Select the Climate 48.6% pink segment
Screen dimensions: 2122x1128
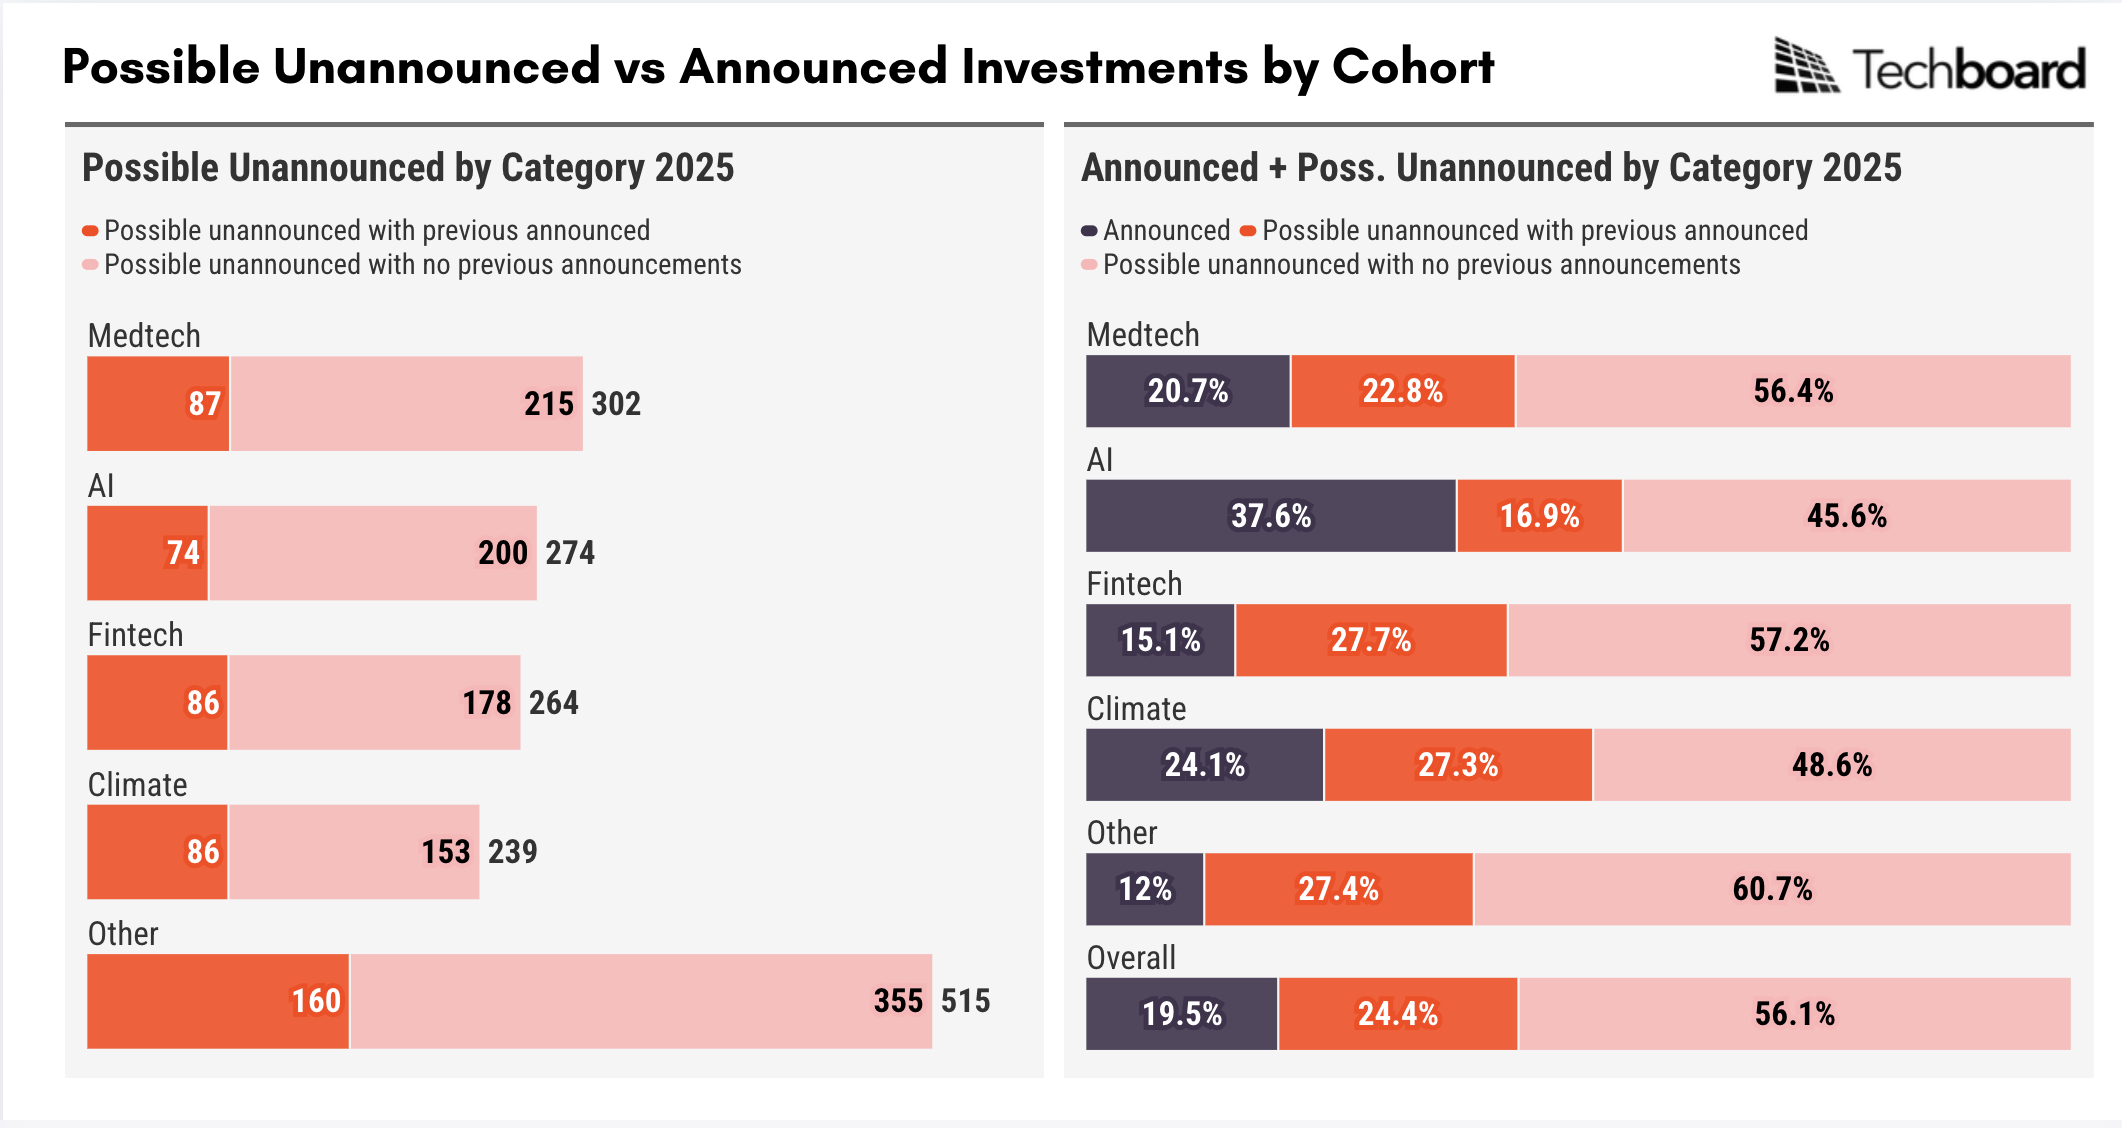click(1831, 765)
